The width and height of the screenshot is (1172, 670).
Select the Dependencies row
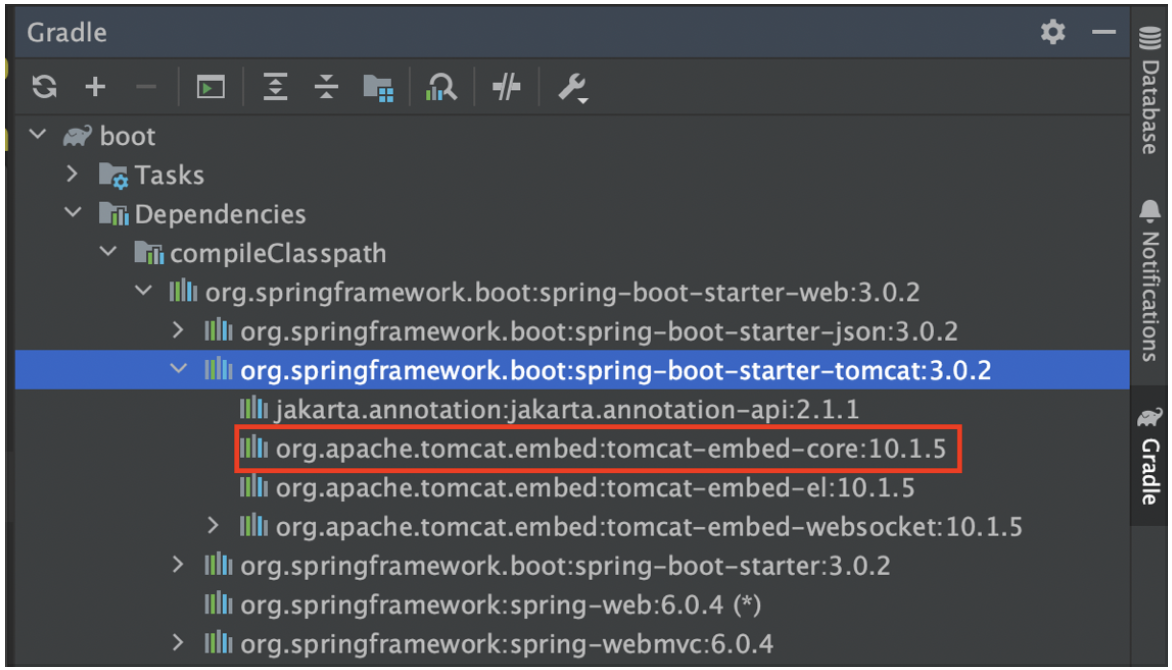click(x=573, y=214)
